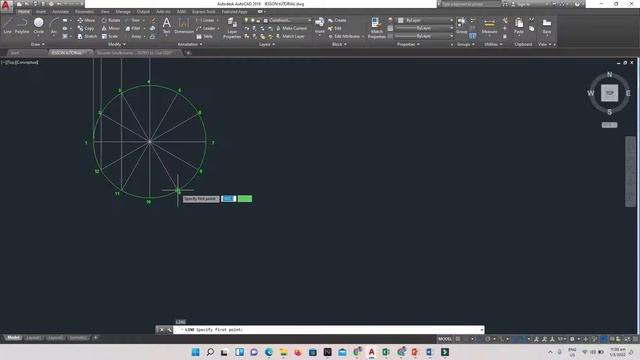640x360 pixels.
Task: Switch to the Annotate ribbon tab
Action: tap(60, 11)
